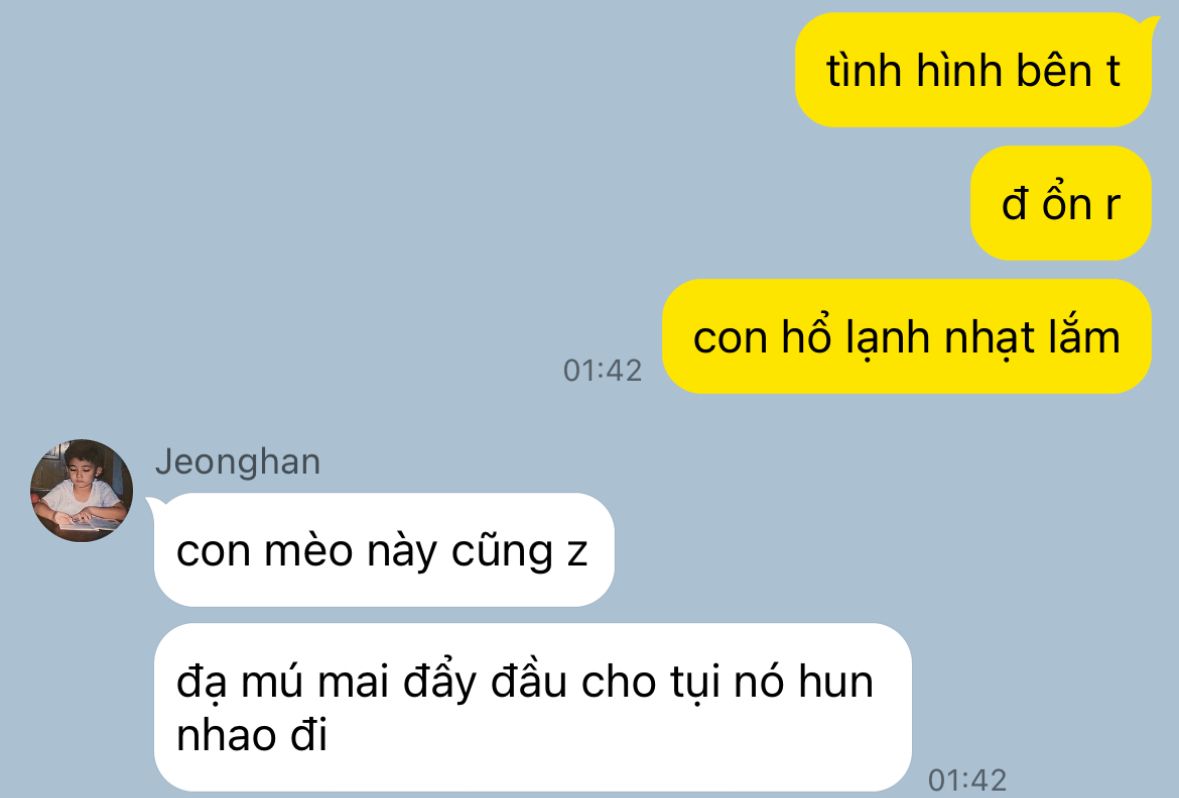Click the word "hun" in the long message
Screen dimensions: 1179x798
pos(835,681)
